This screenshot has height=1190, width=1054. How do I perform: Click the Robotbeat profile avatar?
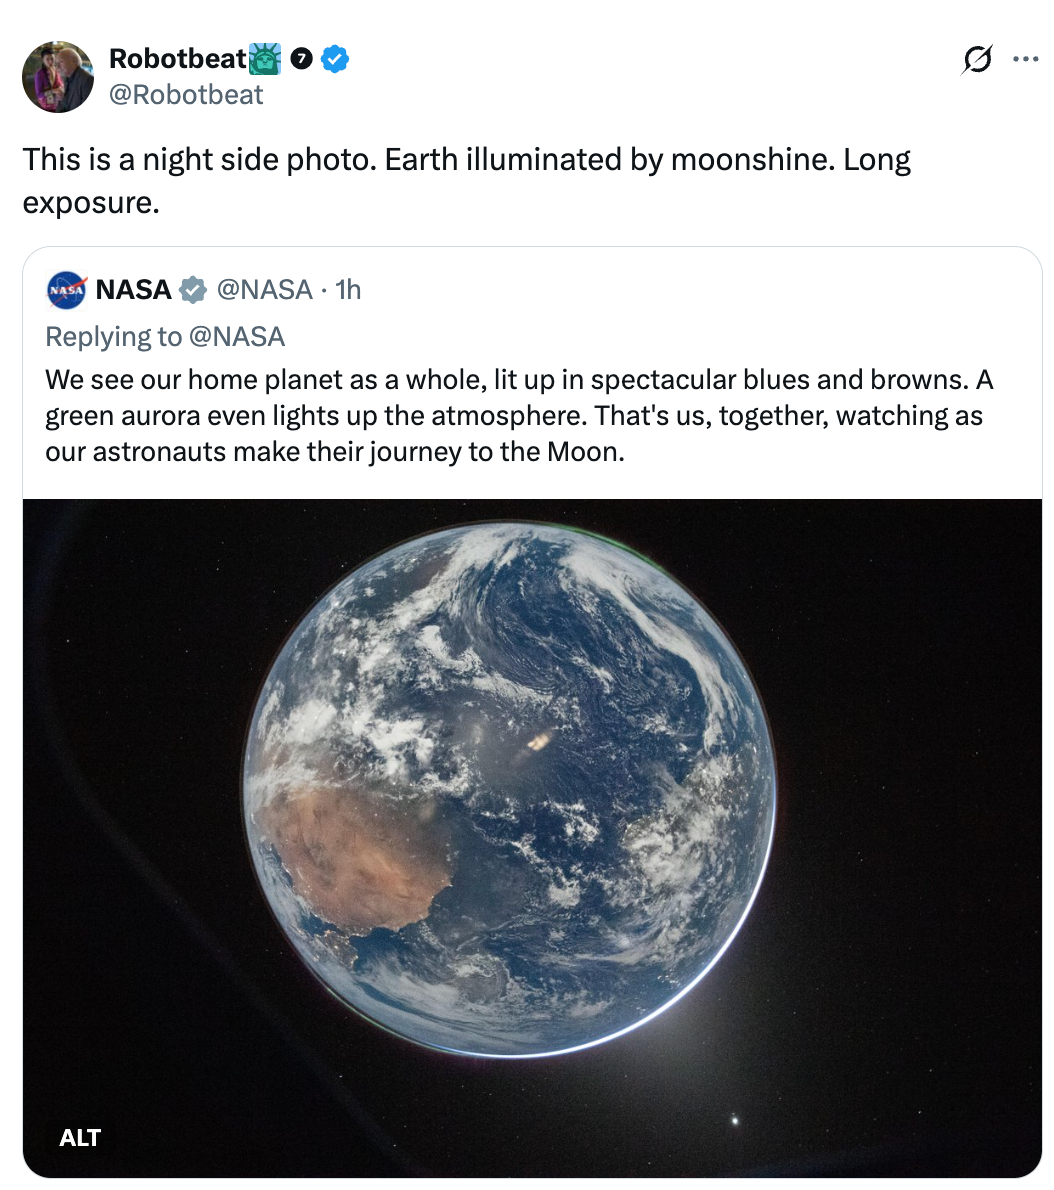pyautogui.click(x=57, y=76)
